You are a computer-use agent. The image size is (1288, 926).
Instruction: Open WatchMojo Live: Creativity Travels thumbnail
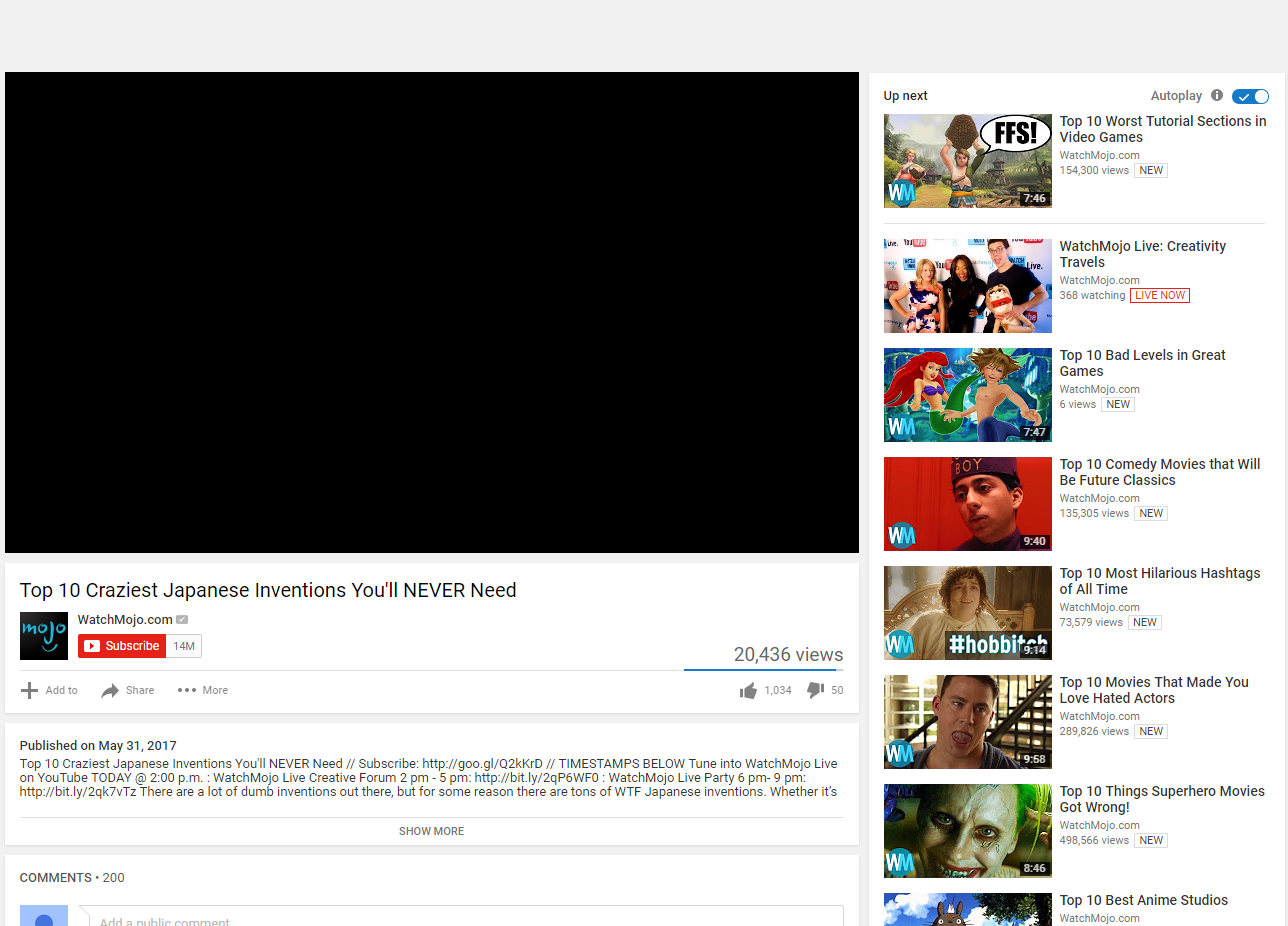(968, 286)
